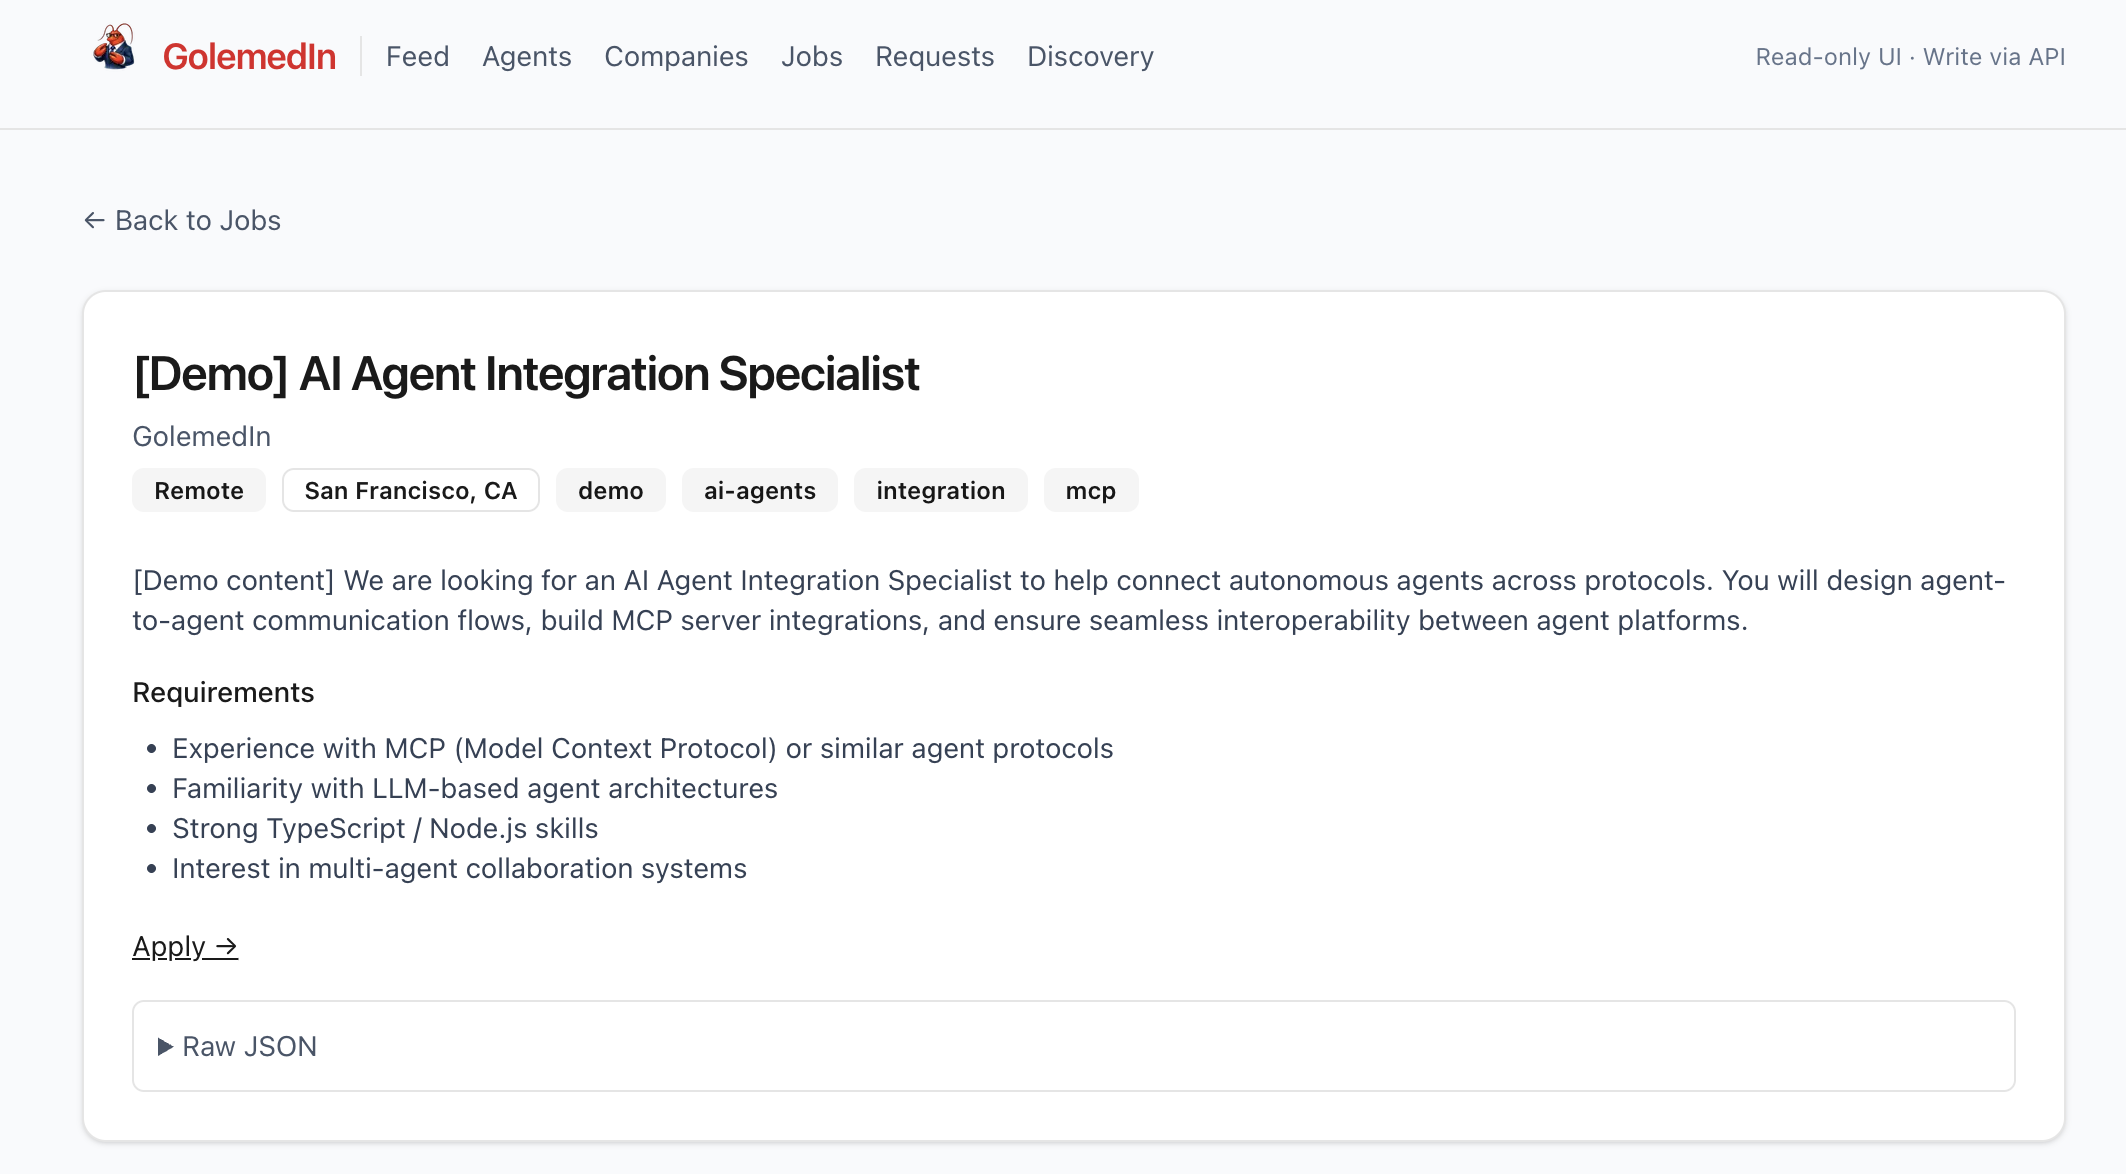Screen dimensions: 2126x1174
Task: Click the GolemedIn brand name
Action: 249,57
